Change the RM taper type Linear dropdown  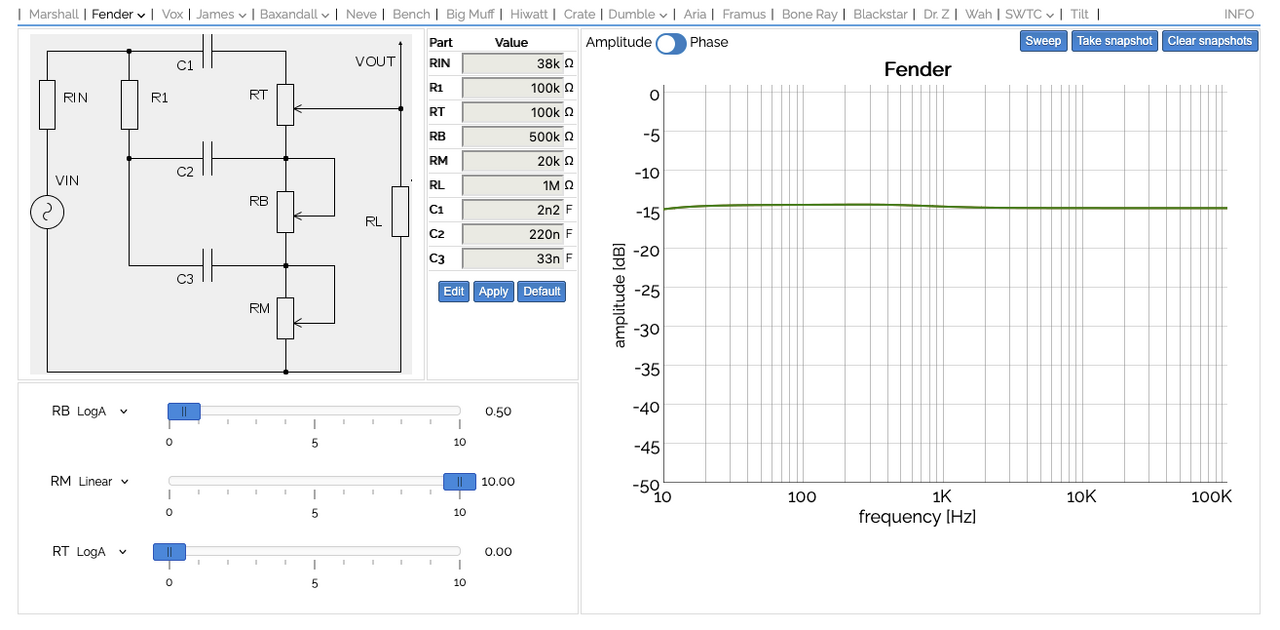click(x=104, y=481)
